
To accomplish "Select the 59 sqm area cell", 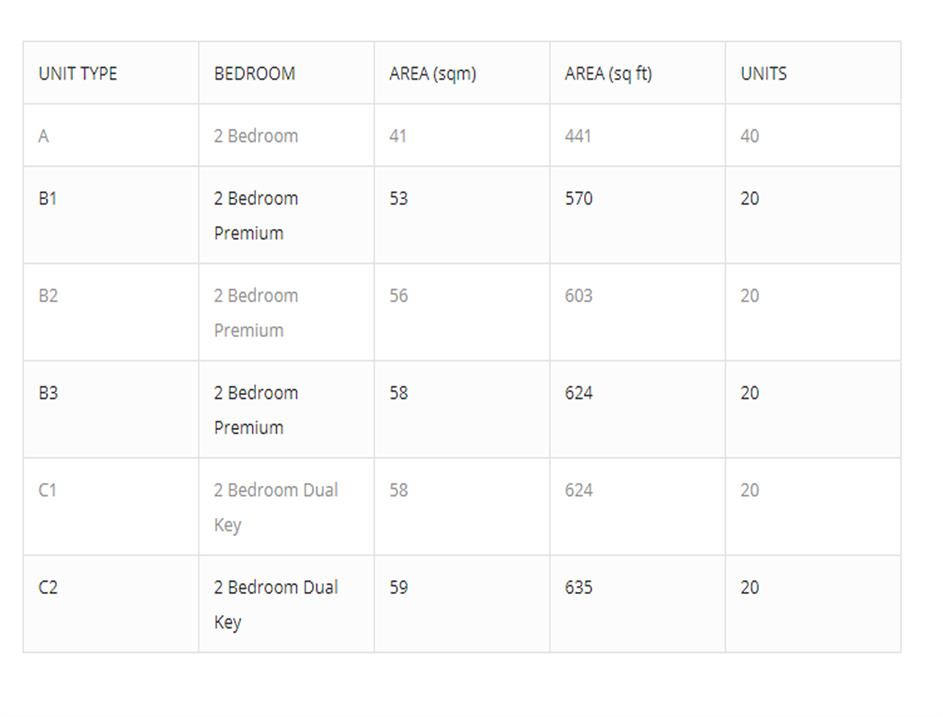I will click(398, 587).
